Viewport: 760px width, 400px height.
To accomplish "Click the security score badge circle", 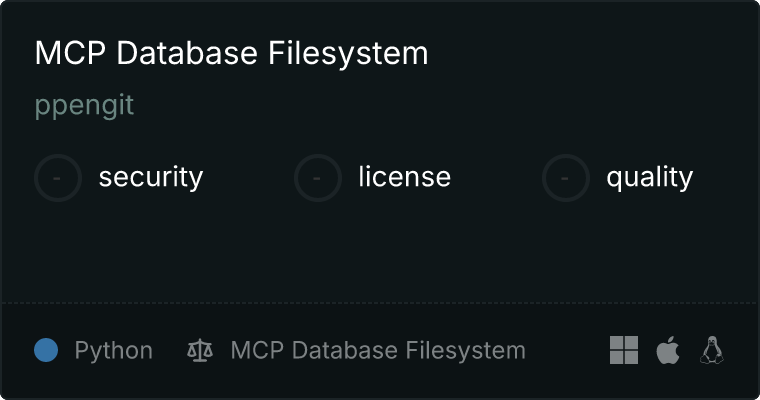I will (x=58, y=178).
